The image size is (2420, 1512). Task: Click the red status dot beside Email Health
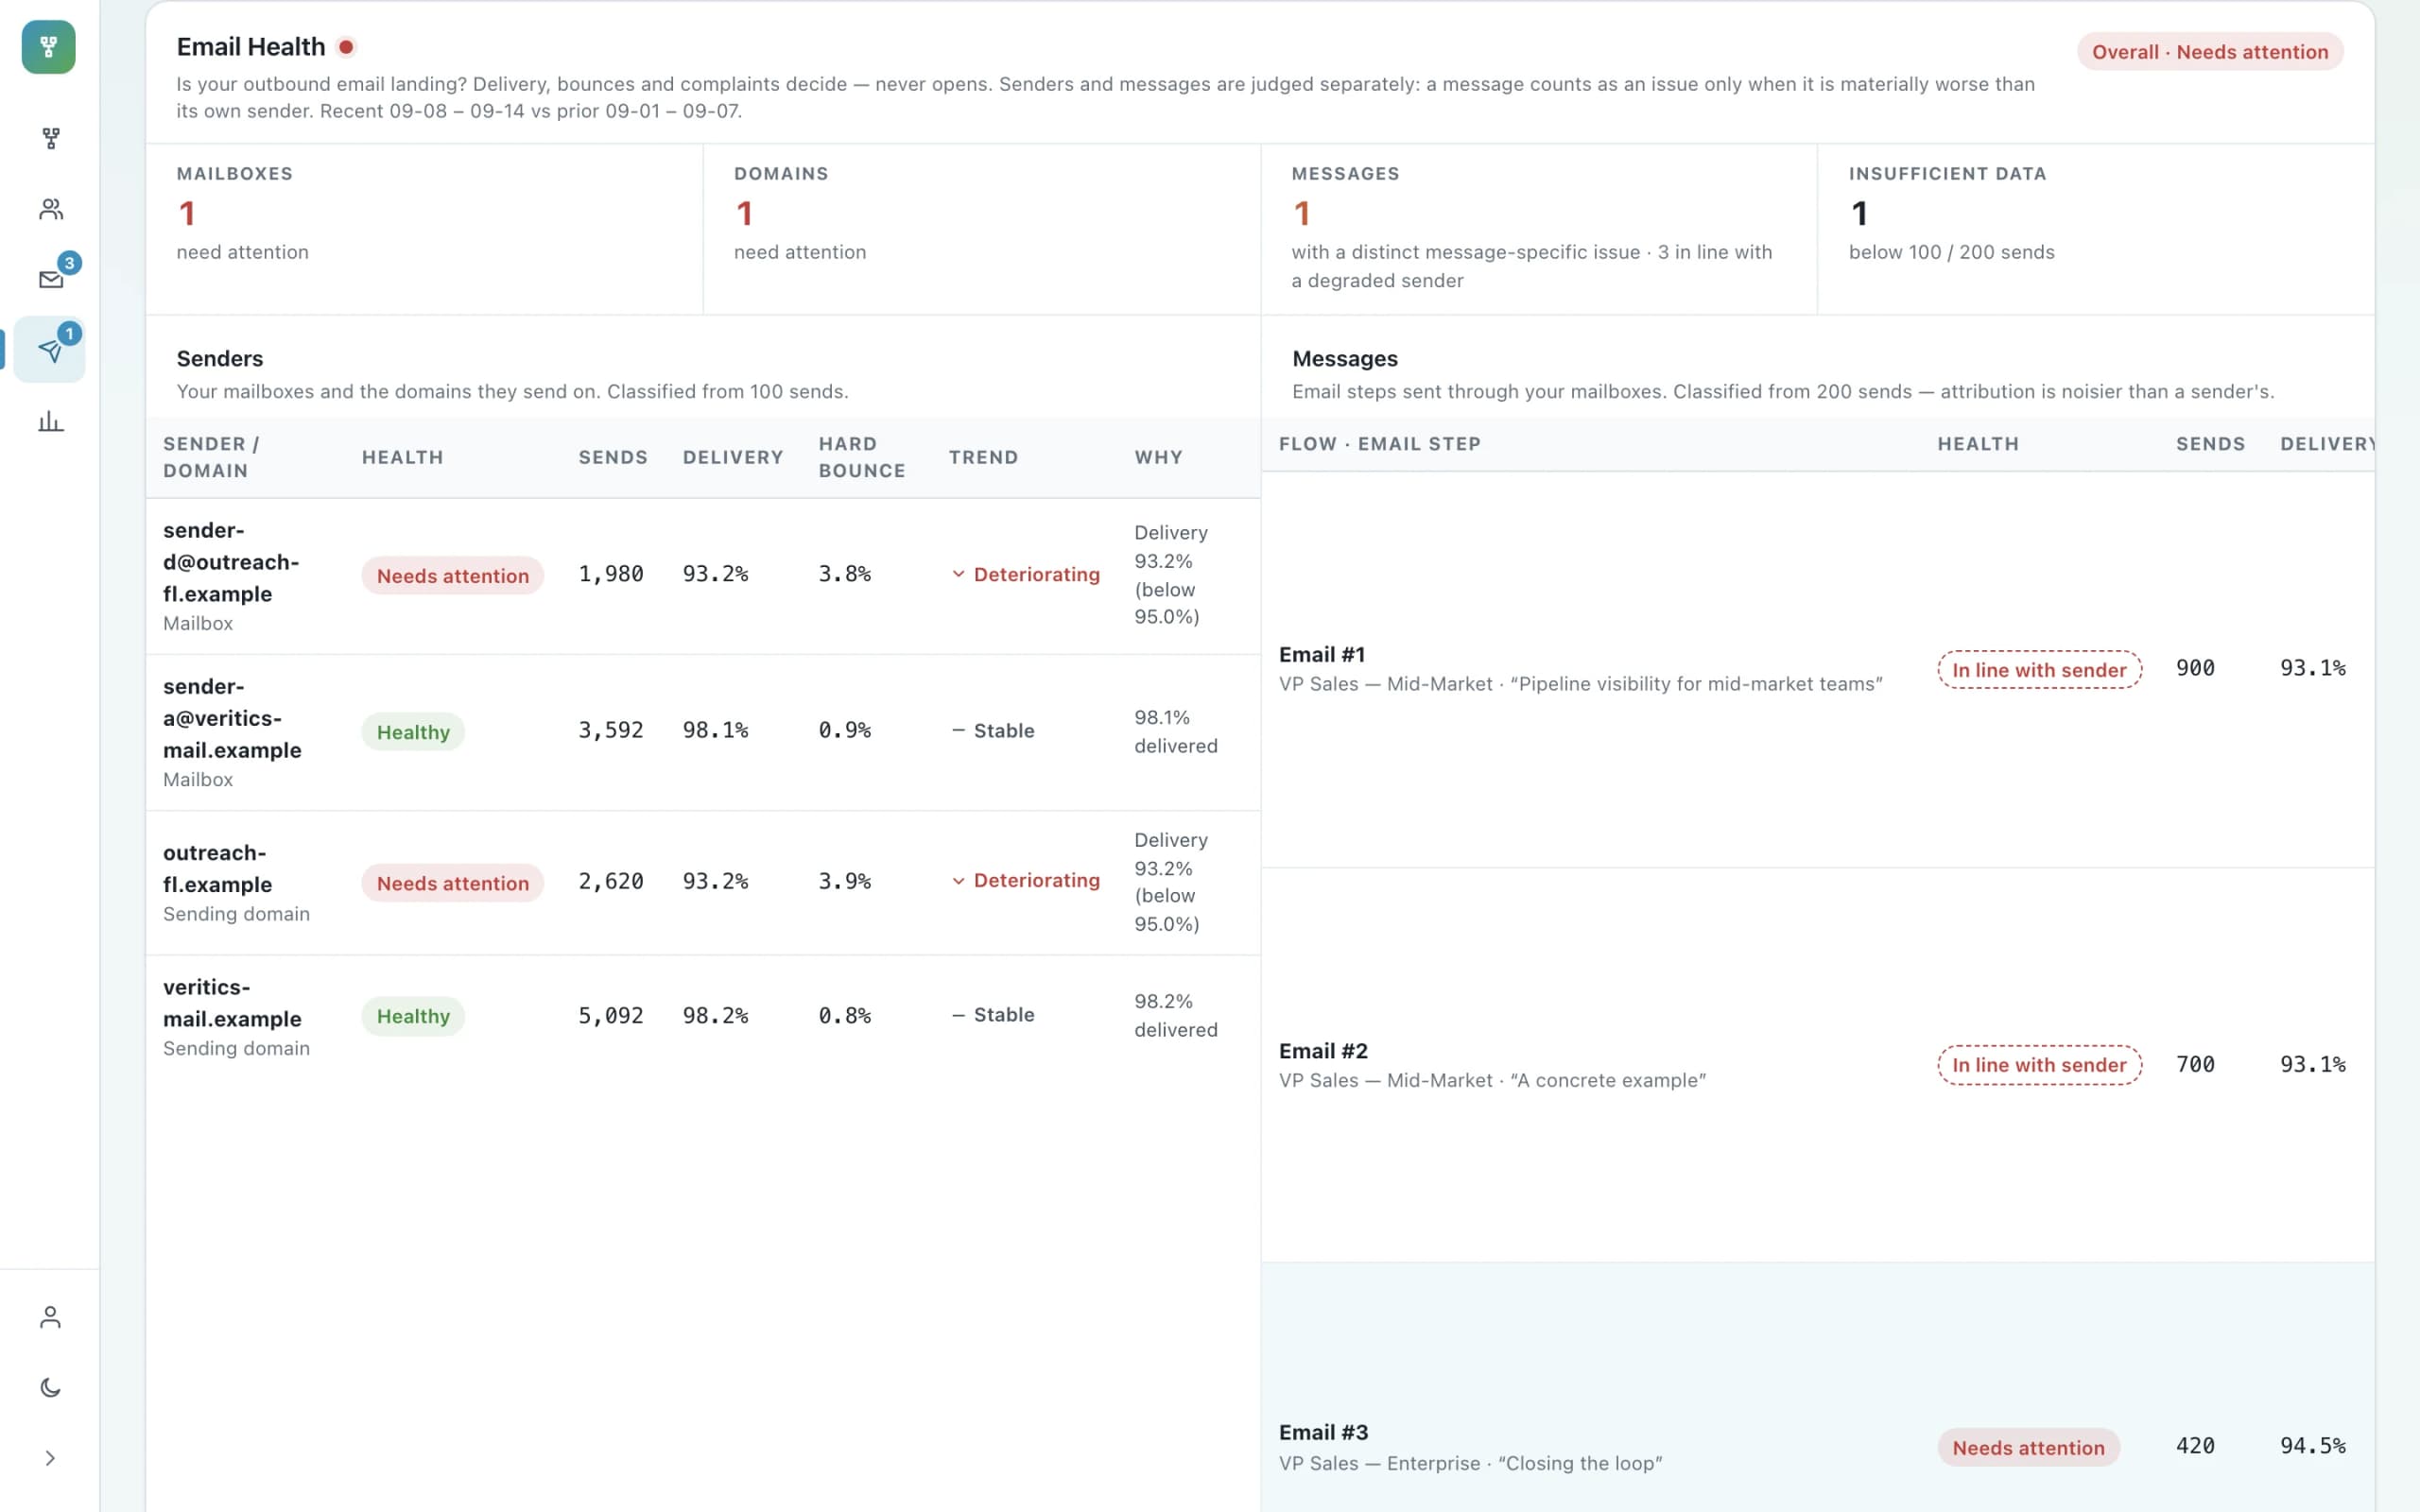click(x=346, y=47)
